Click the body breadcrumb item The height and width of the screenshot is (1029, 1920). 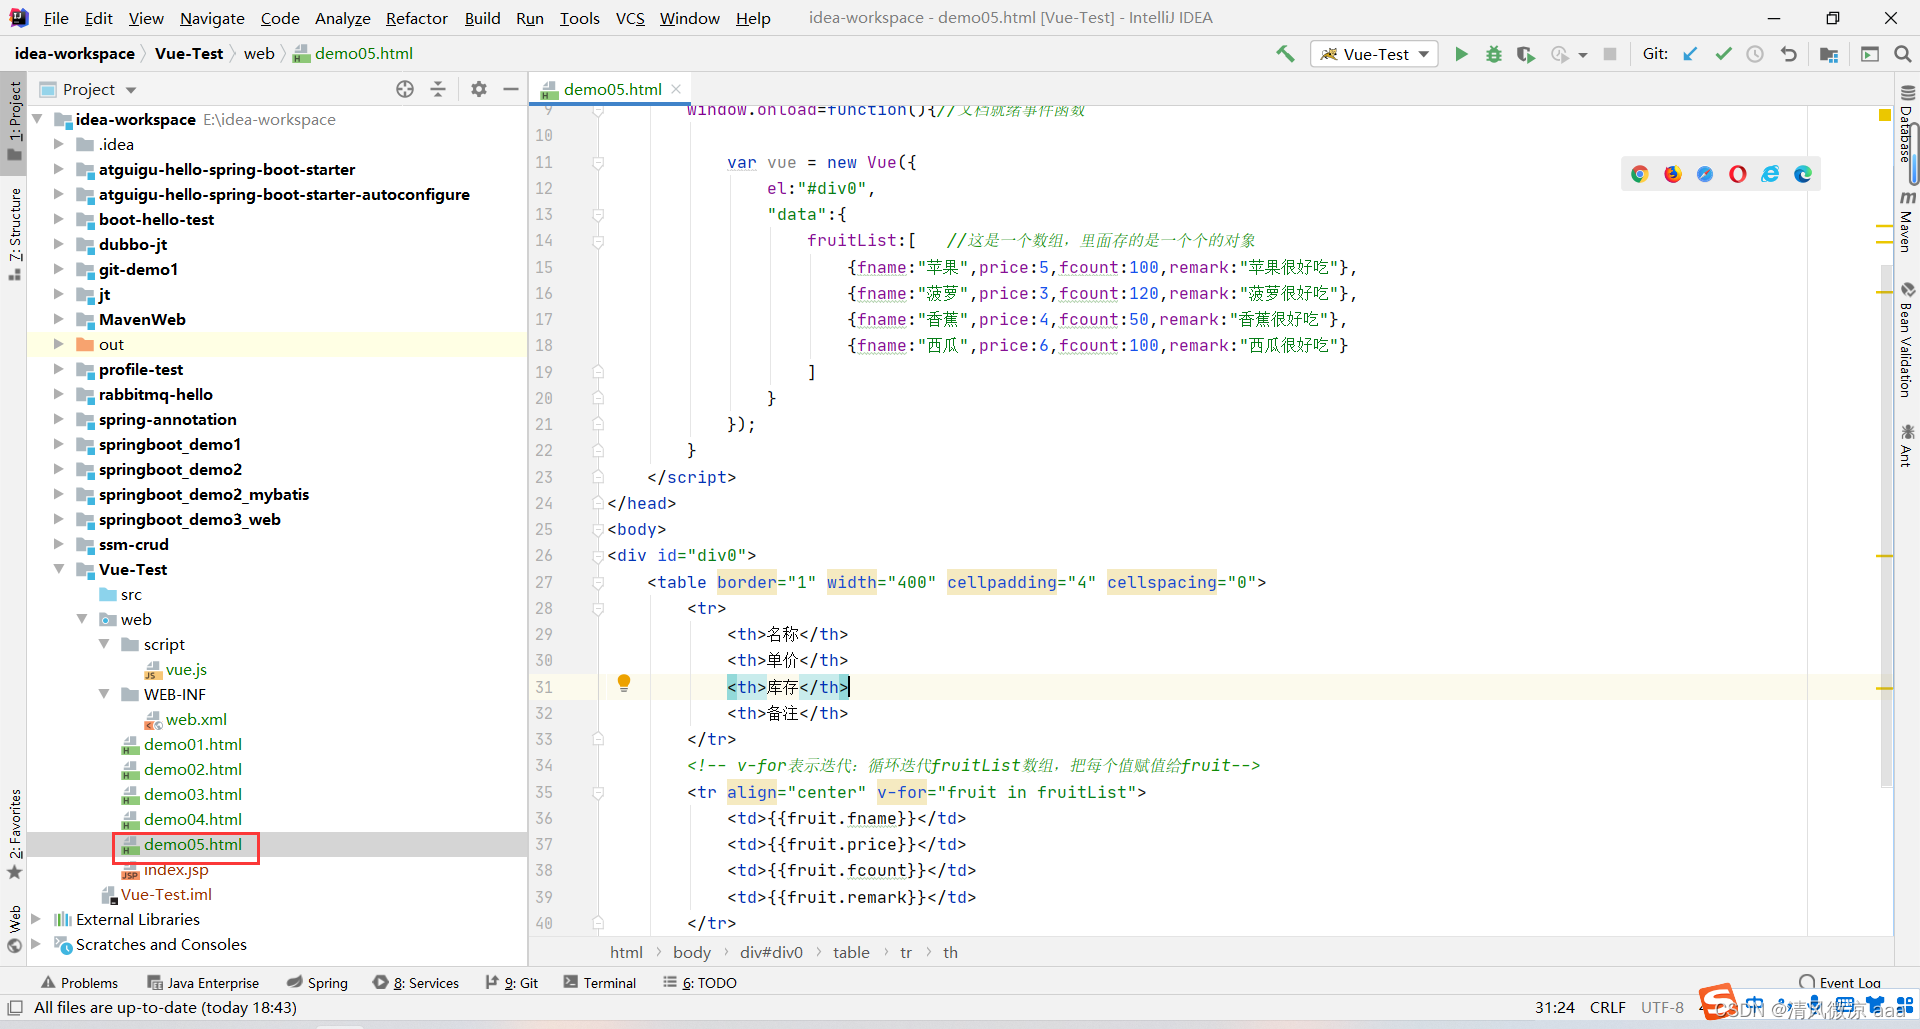pyautogui.click(x=692, y=952)
